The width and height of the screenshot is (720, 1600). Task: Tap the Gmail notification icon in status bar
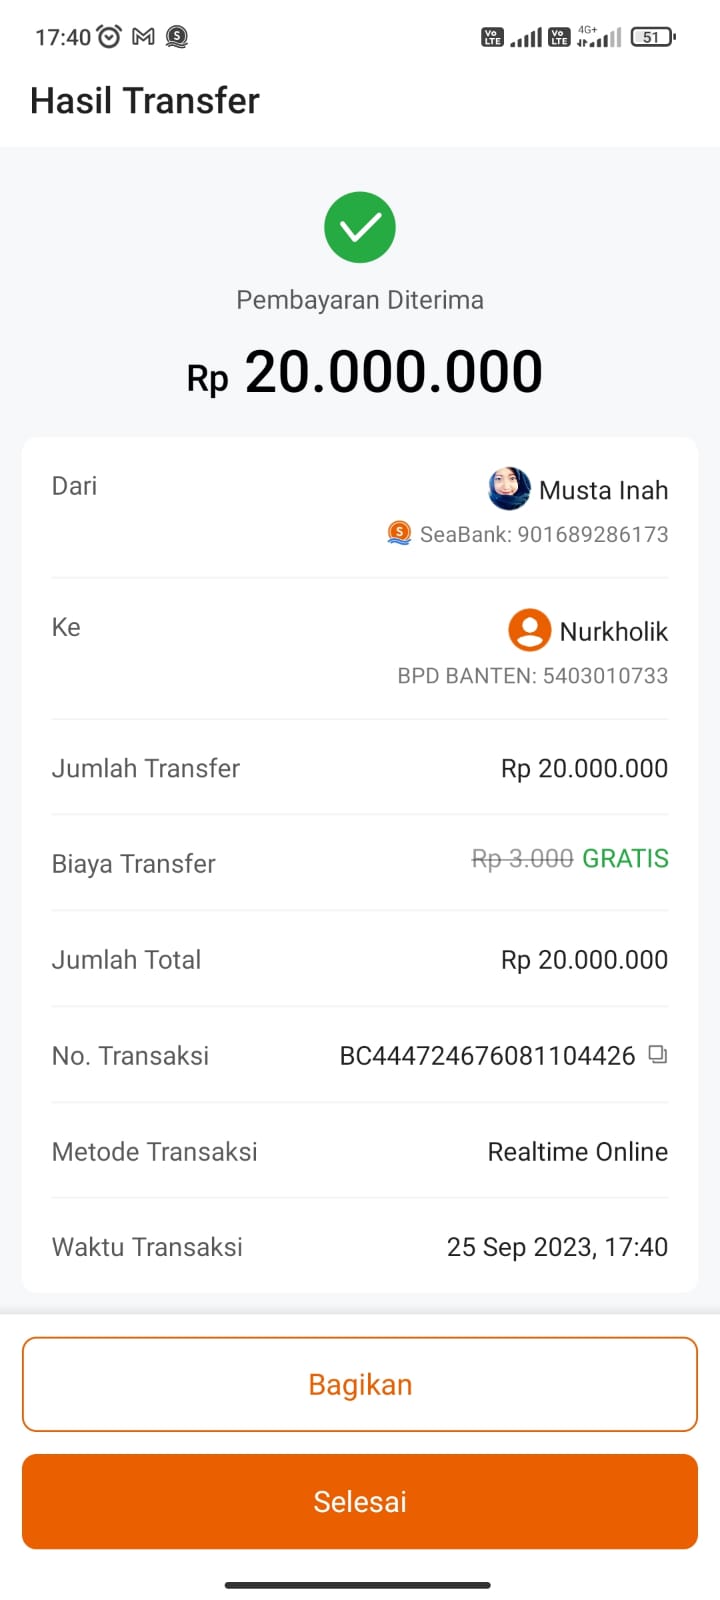tap(144, 37)
